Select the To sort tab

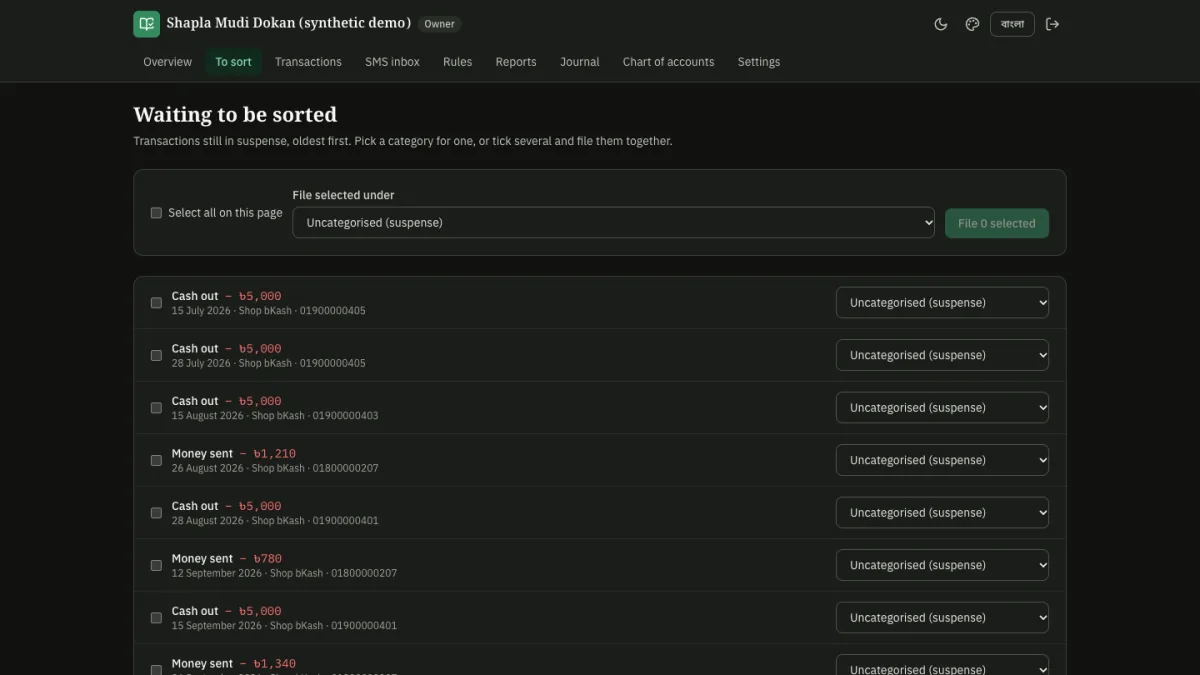234,62
